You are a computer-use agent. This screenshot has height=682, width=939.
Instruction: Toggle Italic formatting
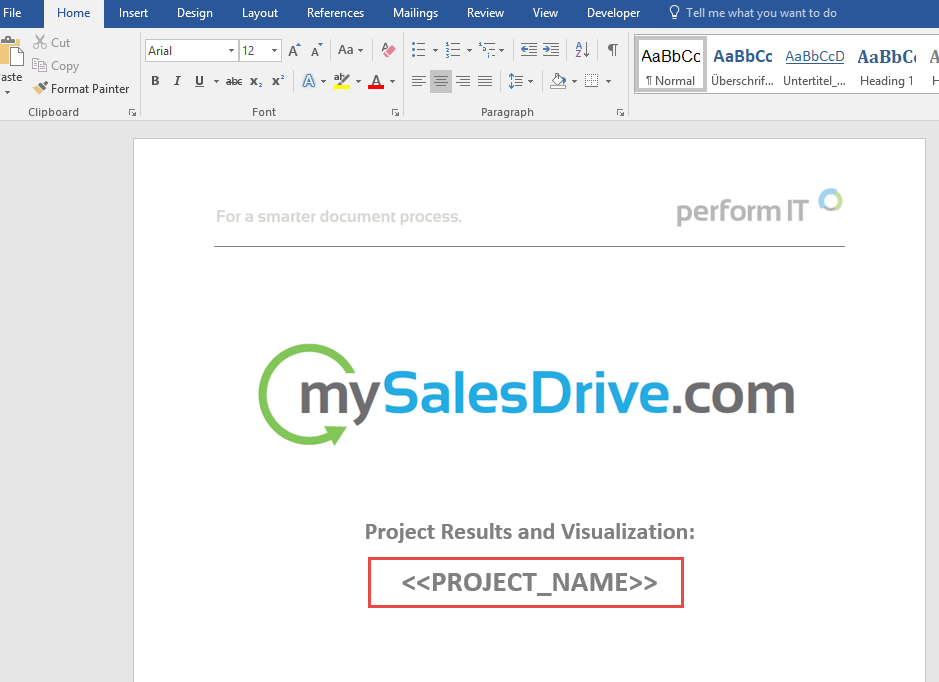click(177, 81)
